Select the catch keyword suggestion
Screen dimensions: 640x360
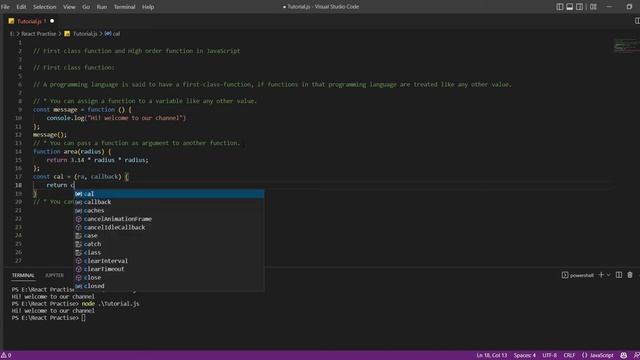[x=169, y=244]
